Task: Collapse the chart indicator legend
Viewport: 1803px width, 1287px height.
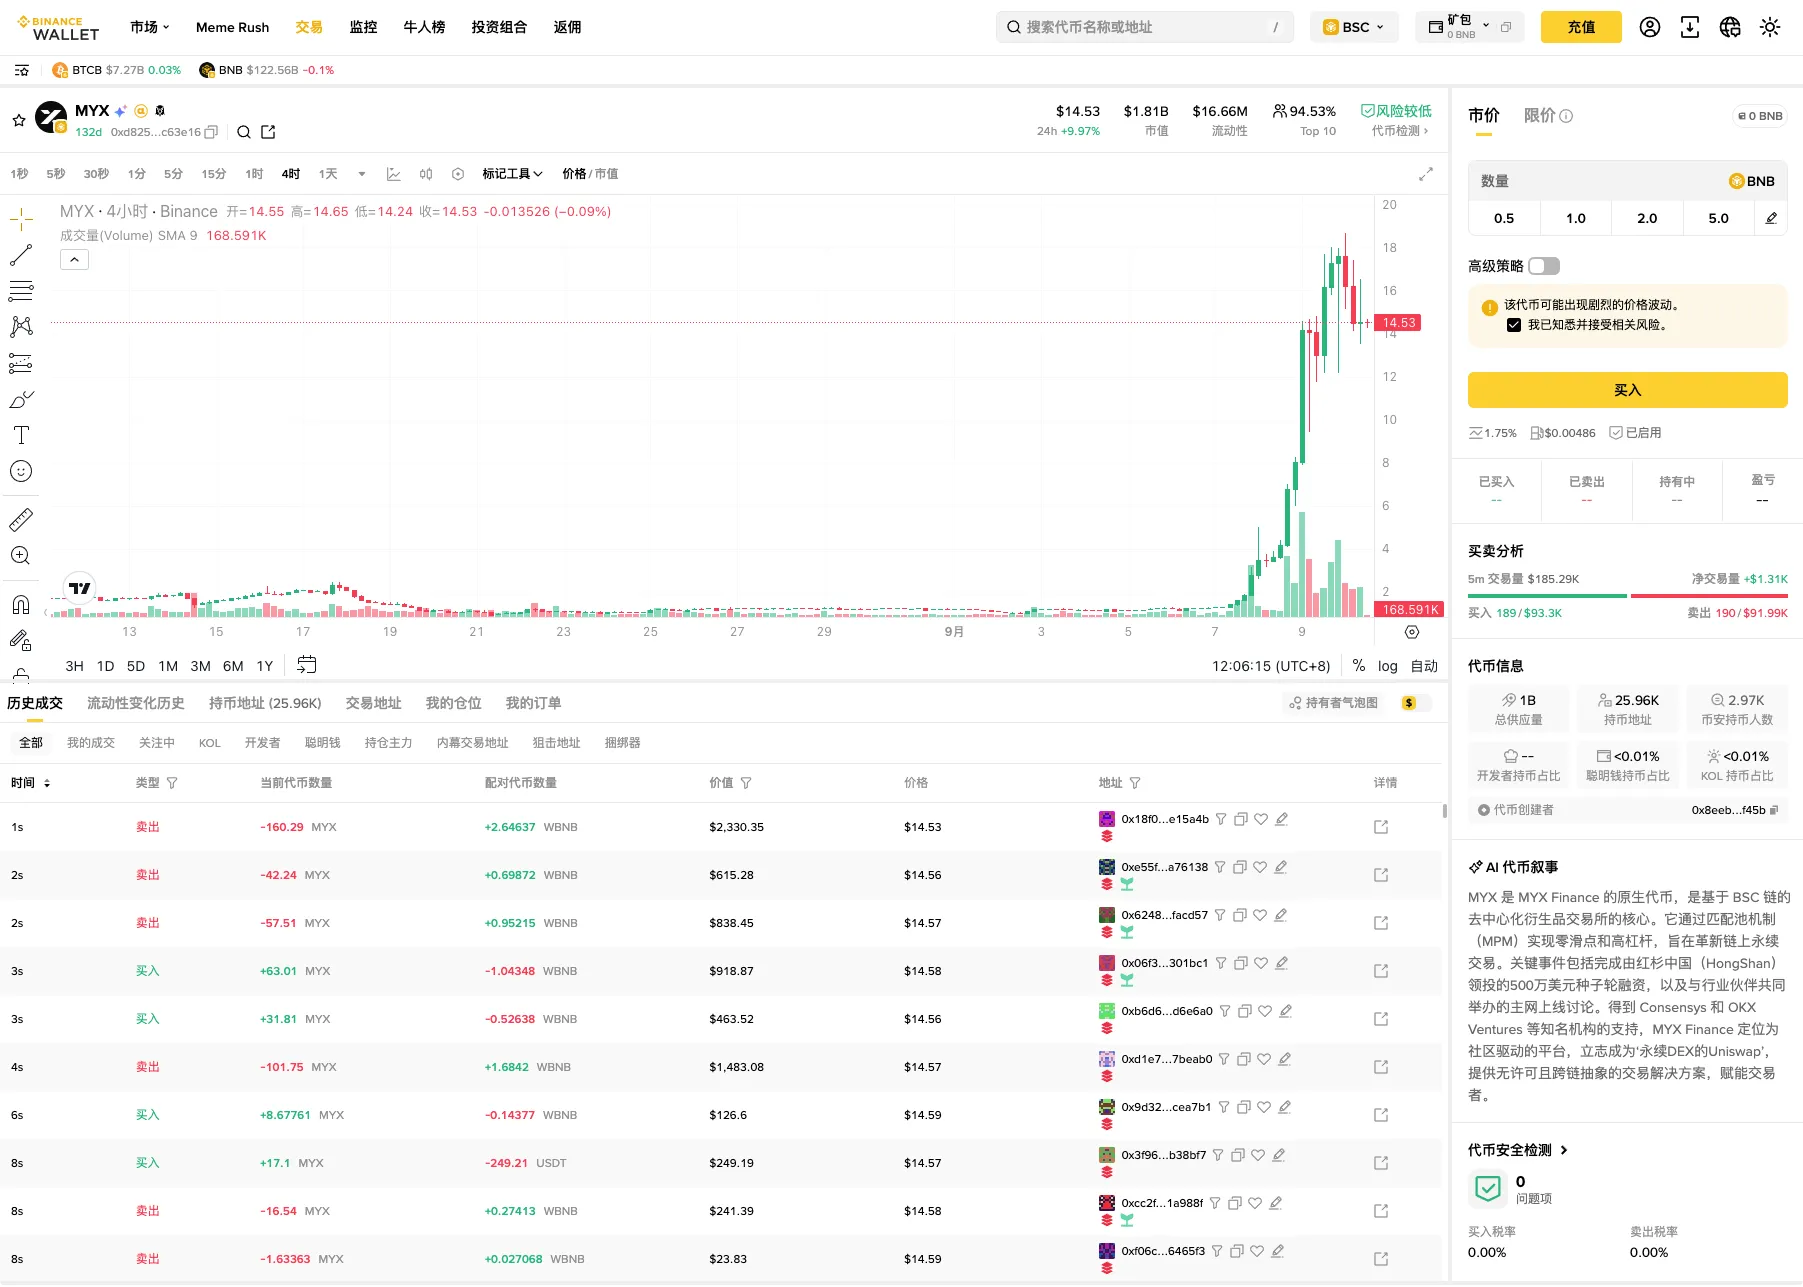Action: tap(74, 260)
